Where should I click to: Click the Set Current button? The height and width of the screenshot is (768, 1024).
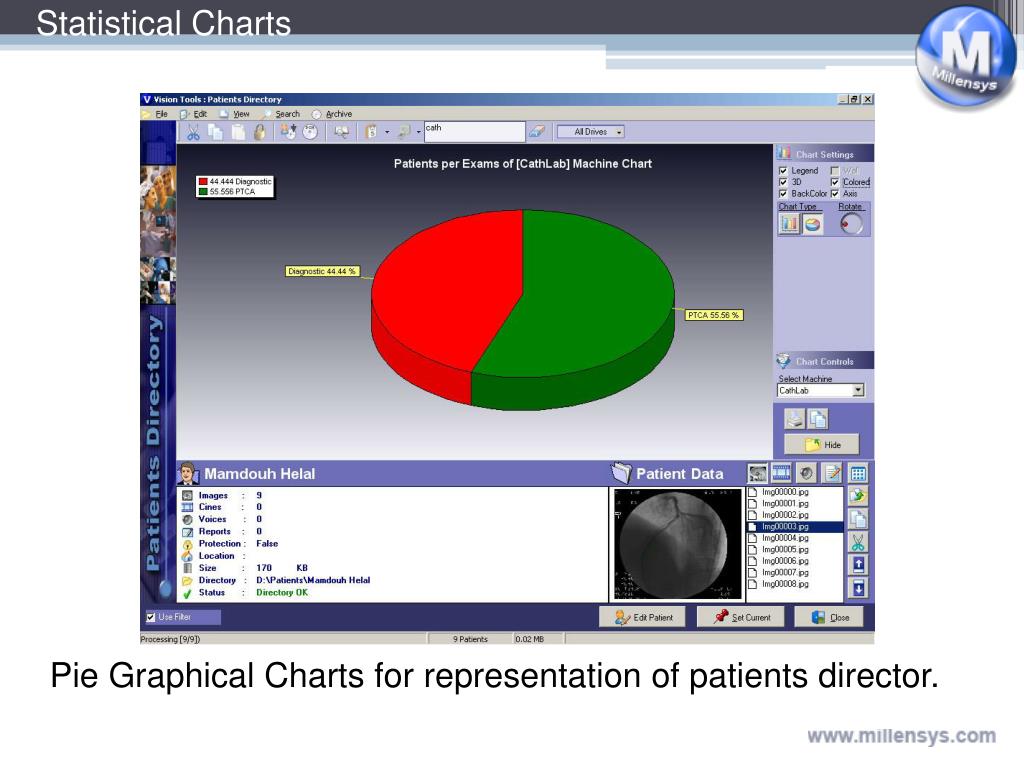741,617
